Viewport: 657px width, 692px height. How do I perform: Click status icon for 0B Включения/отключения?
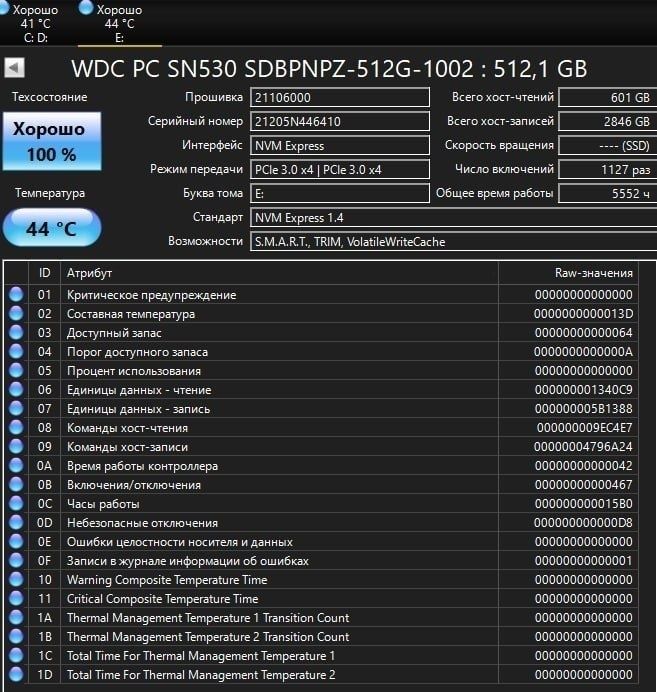16,484
